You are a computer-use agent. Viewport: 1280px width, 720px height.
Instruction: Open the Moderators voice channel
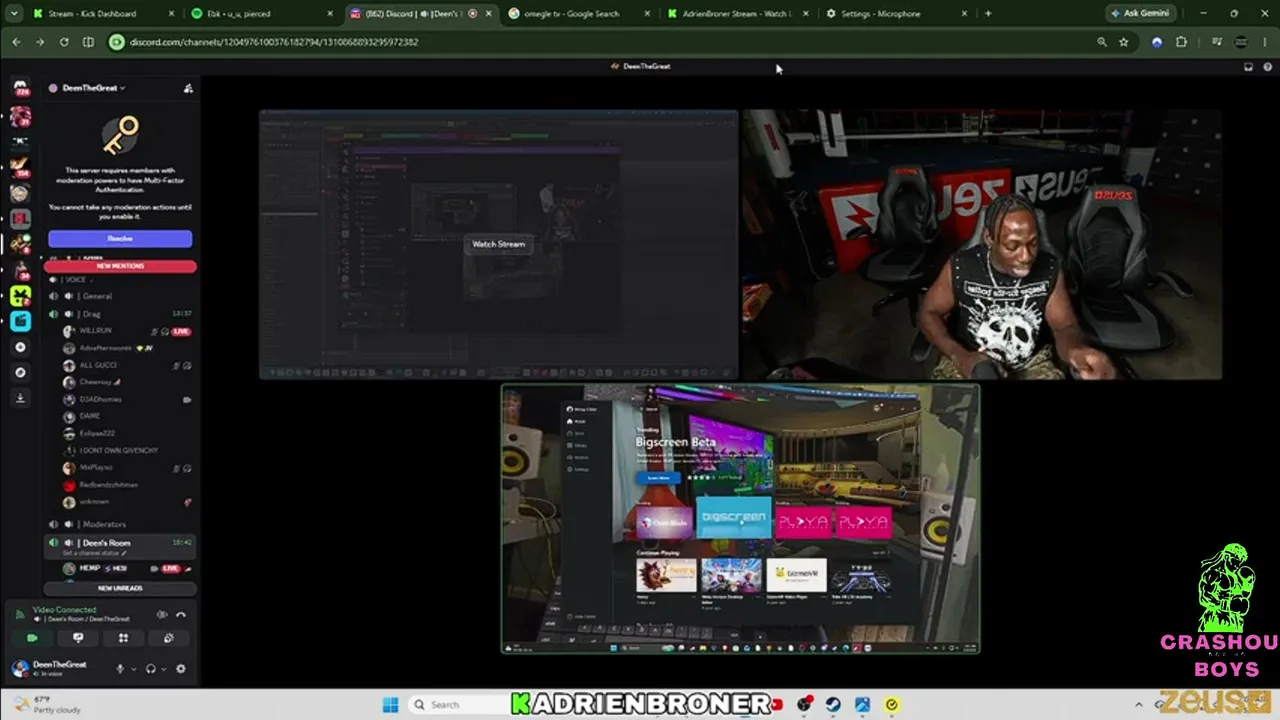[120, 524]
